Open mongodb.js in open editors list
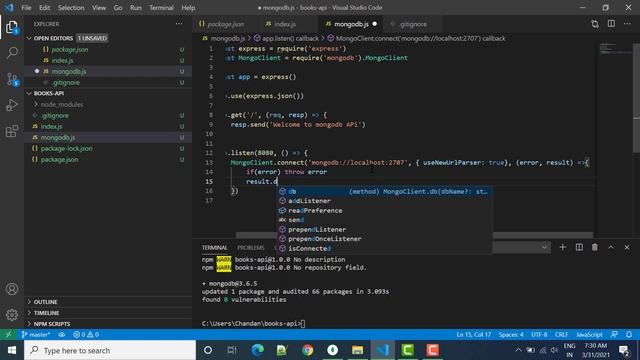Image resolution: width=640 pixels, height=360 pixels. pos(108,71)
